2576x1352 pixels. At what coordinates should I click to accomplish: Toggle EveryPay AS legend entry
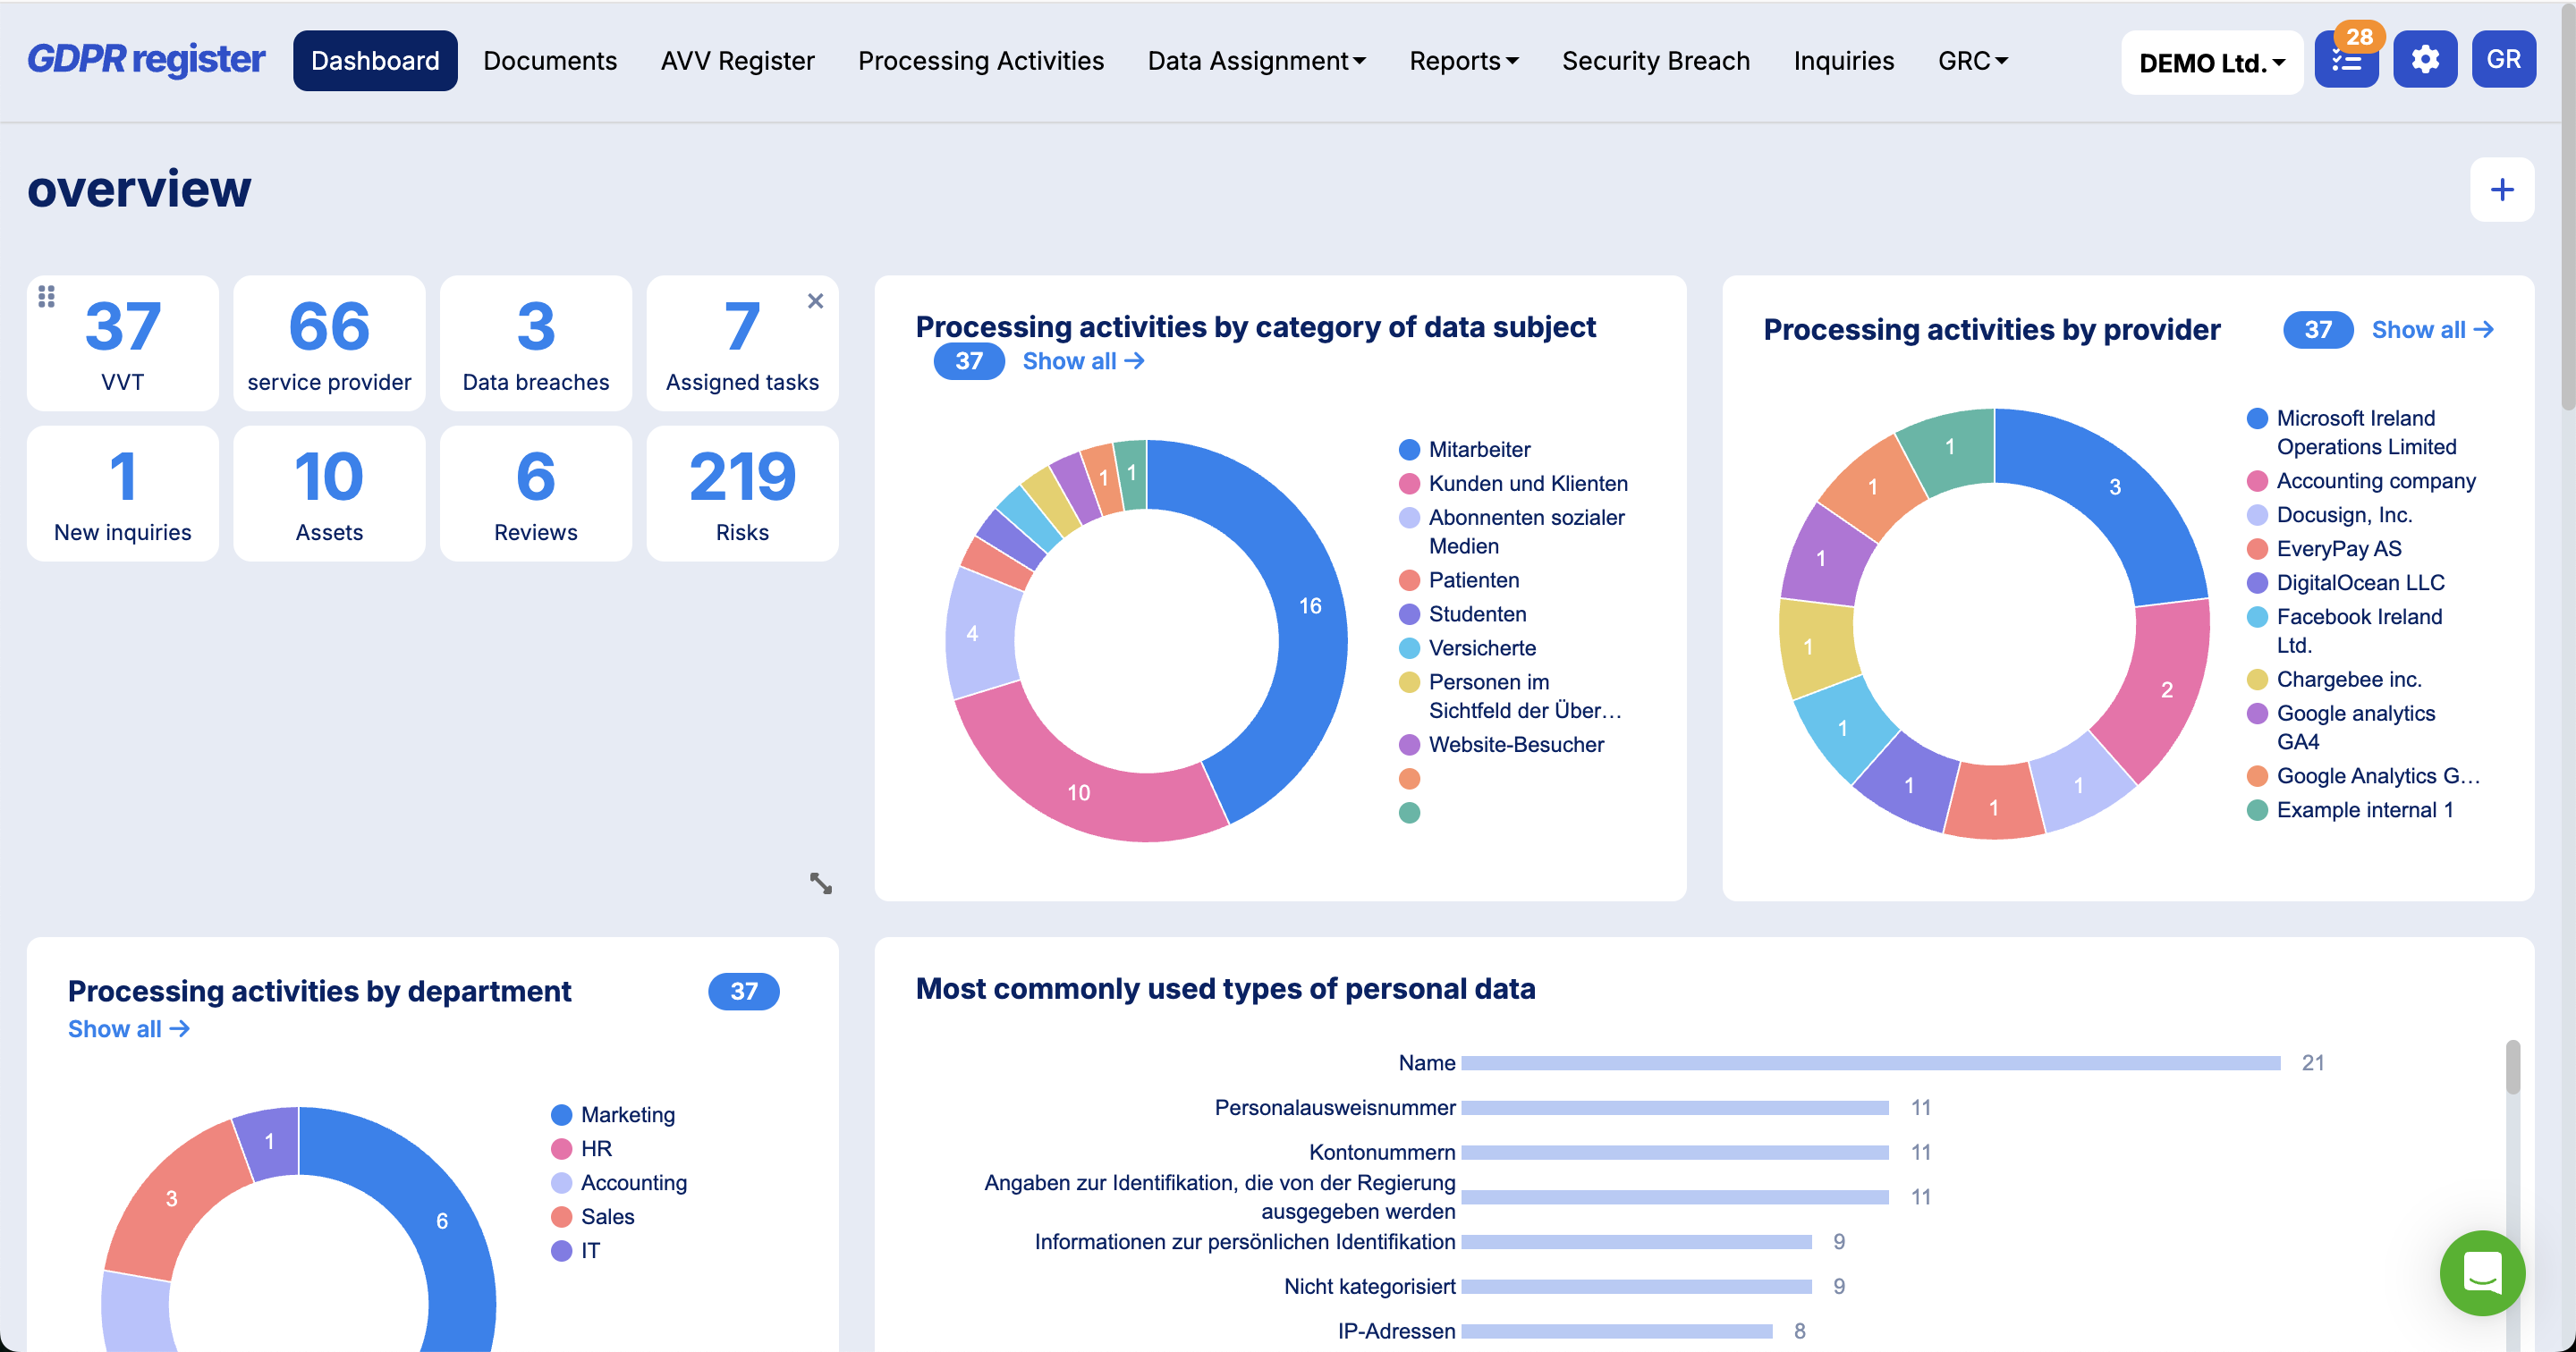pyautogui.click(x=2325, y=549)
